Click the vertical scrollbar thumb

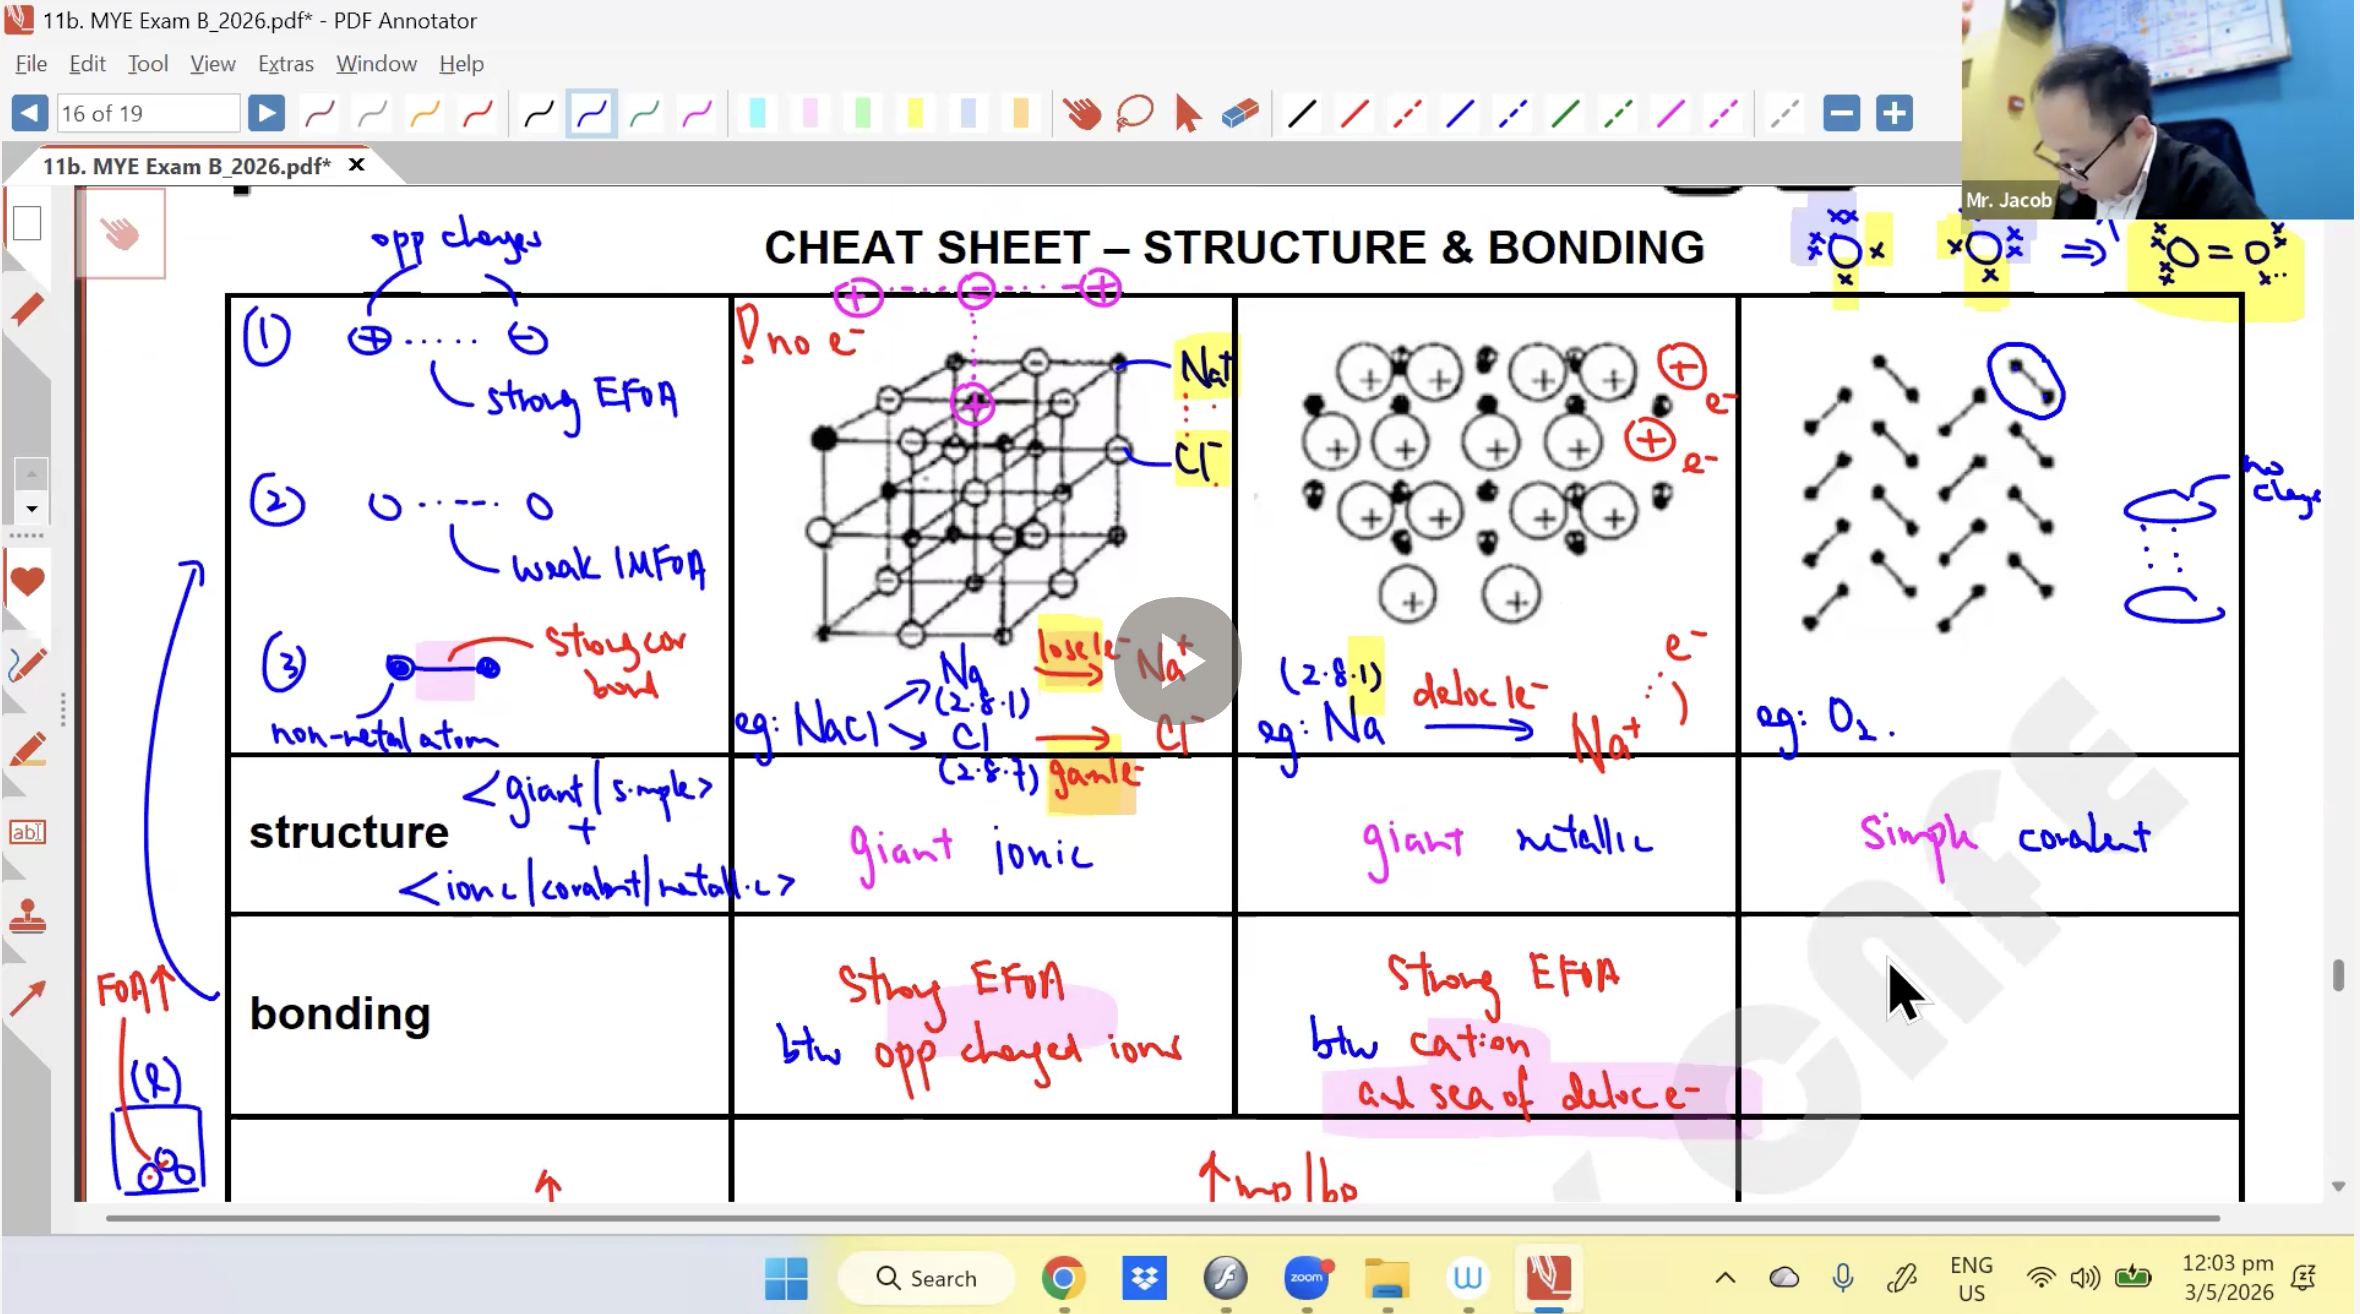click(2338, 974)
